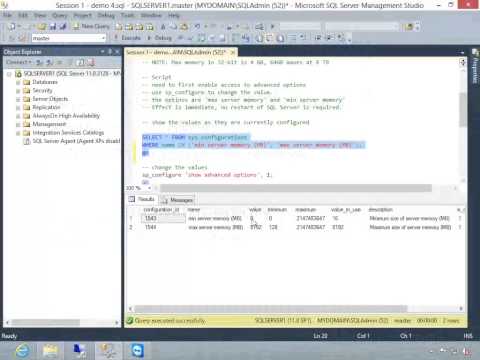Click Specify Values for Template Parameters icon
480x360 pixels.
[341, 38]
